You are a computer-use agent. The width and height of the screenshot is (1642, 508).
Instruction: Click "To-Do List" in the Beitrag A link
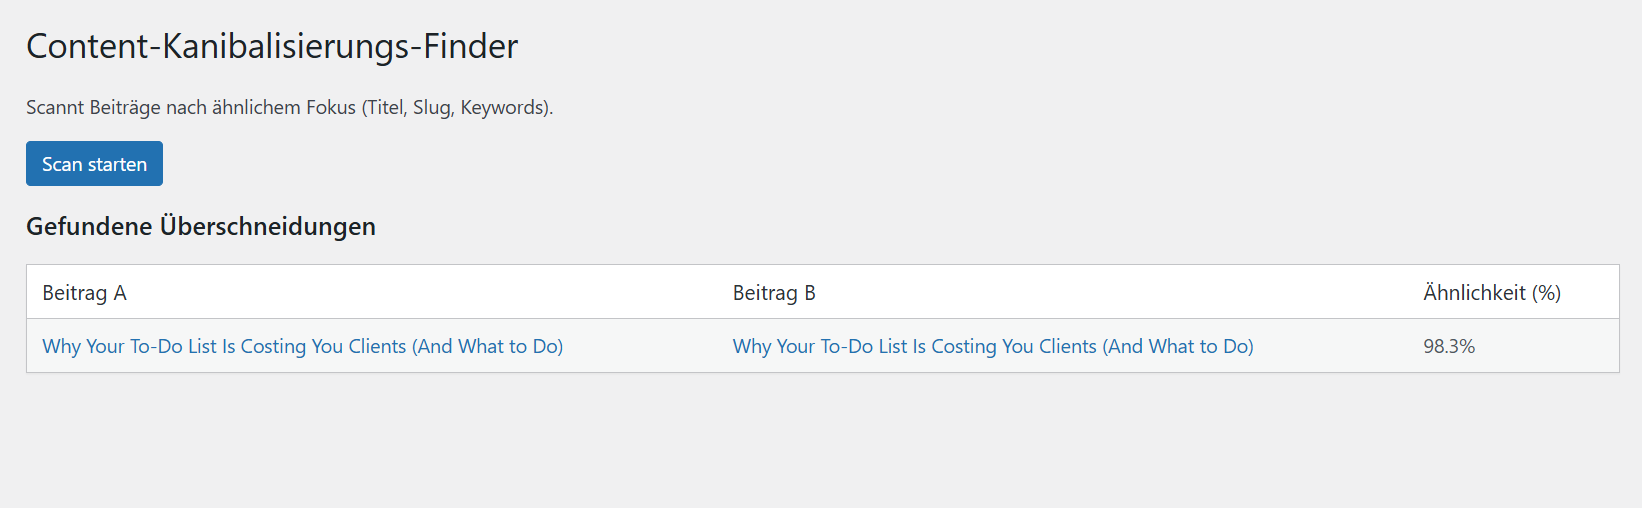coord(173,346)
